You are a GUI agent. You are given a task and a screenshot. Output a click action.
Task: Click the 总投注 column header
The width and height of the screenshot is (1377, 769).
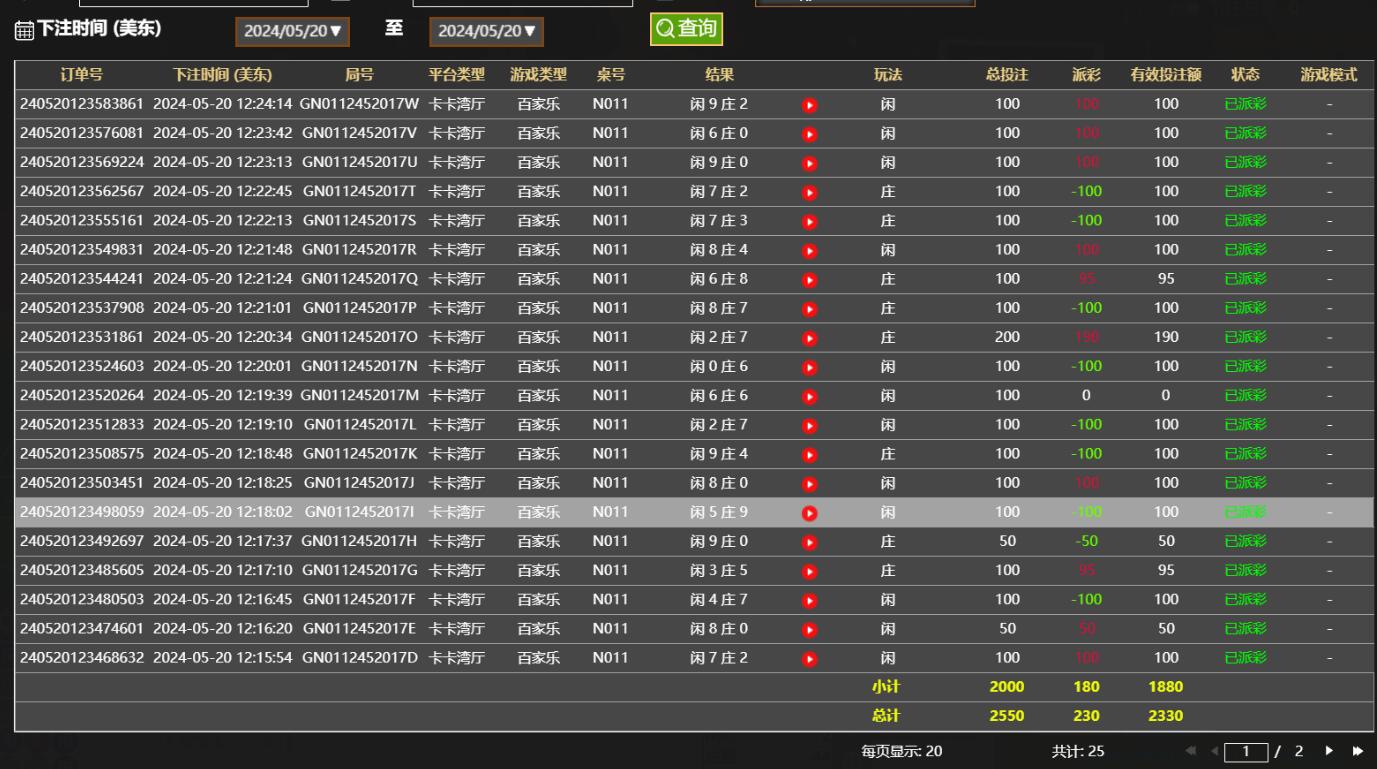coord(1007,75)
